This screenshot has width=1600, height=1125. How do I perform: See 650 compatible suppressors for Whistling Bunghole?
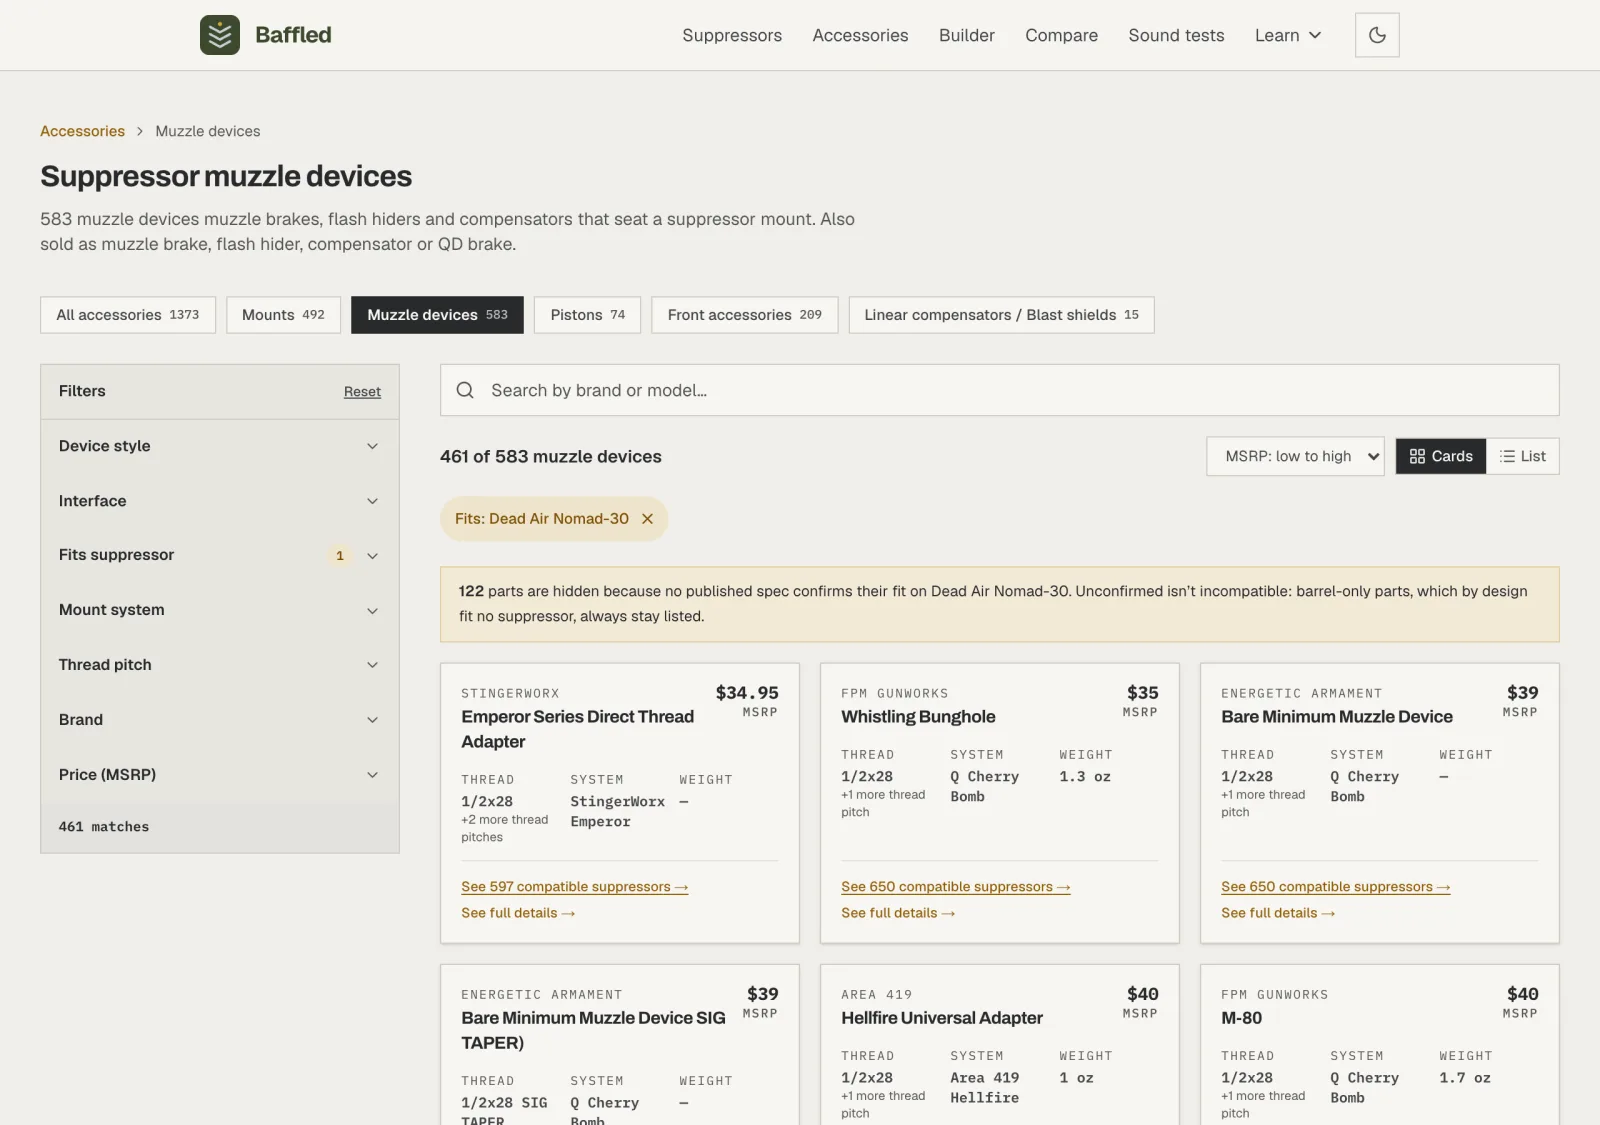pos(955,887)
